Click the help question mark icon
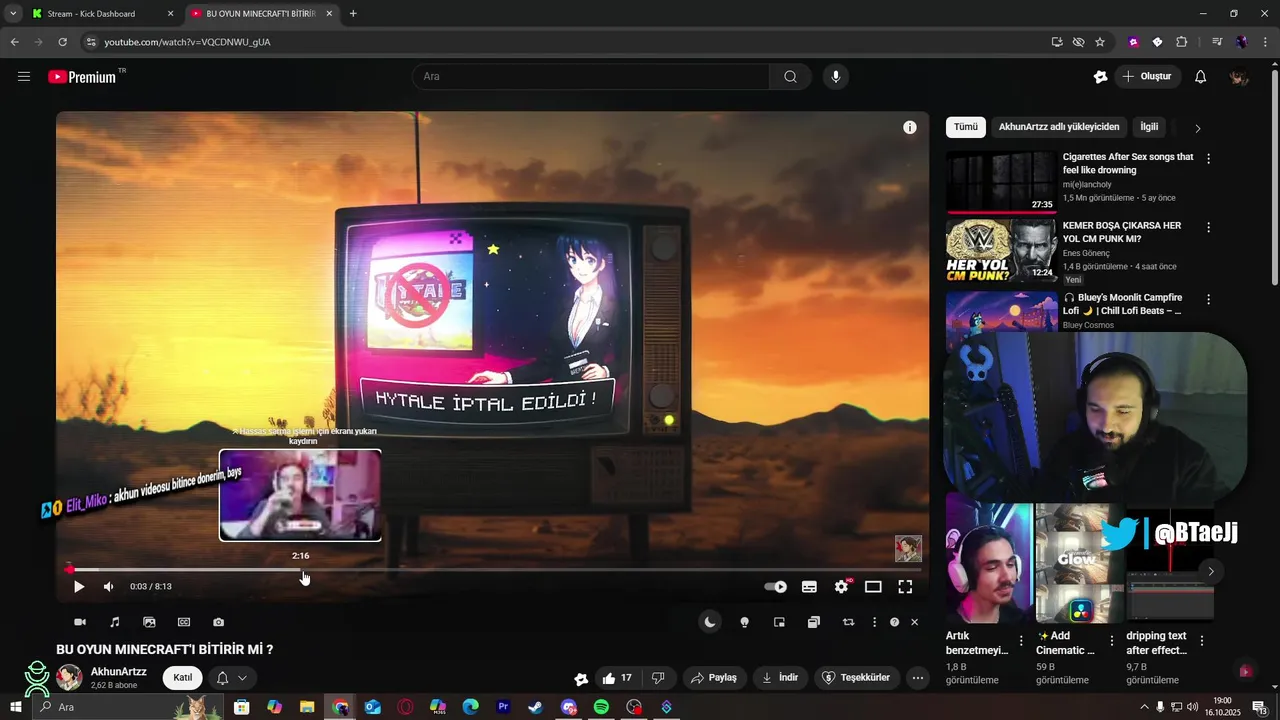The height and width of the screenshot is (720, 1280). click(894, 622)
